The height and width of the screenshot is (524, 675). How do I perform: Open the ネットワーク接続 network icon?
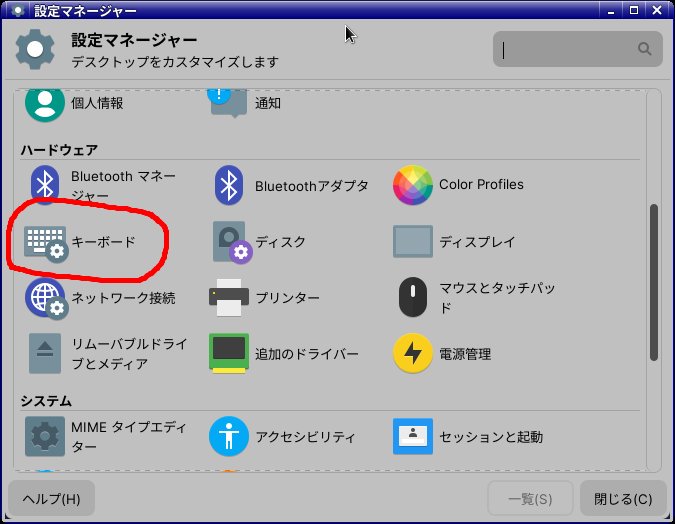(x=46, y=298)
